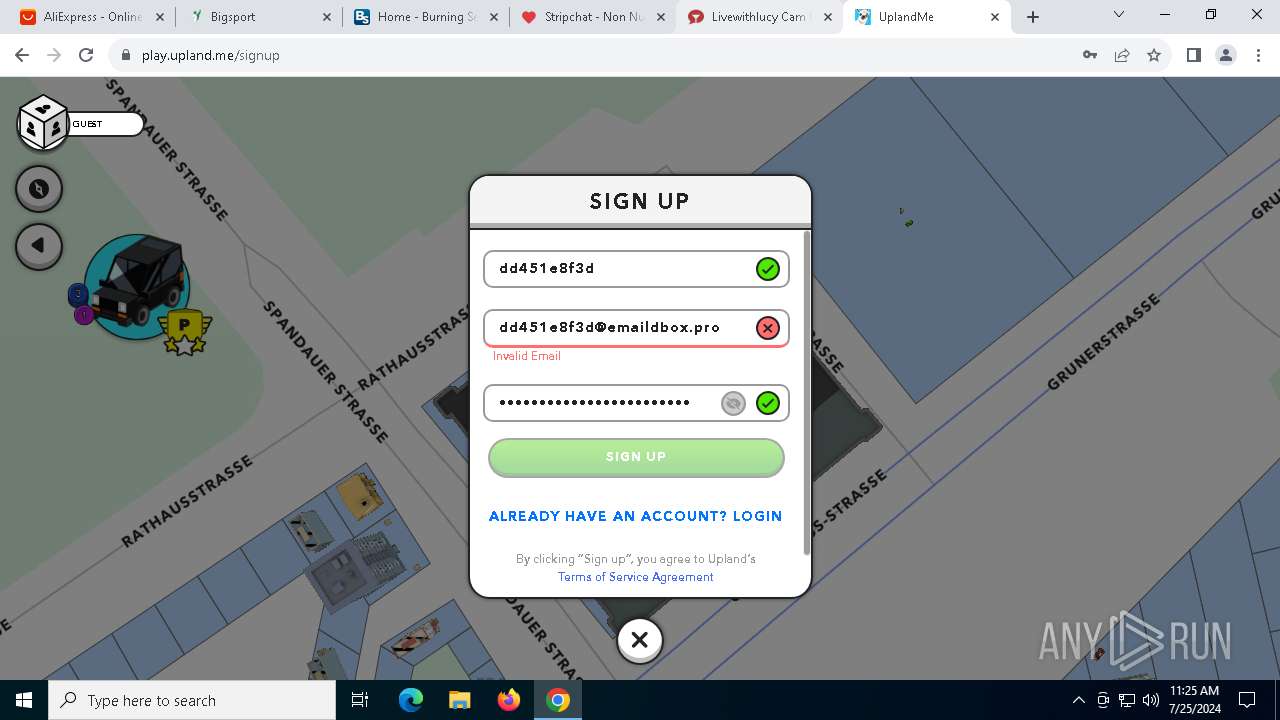Click the username input field
The width and height of the screenshot is (1280, 720).
(636, 269)
